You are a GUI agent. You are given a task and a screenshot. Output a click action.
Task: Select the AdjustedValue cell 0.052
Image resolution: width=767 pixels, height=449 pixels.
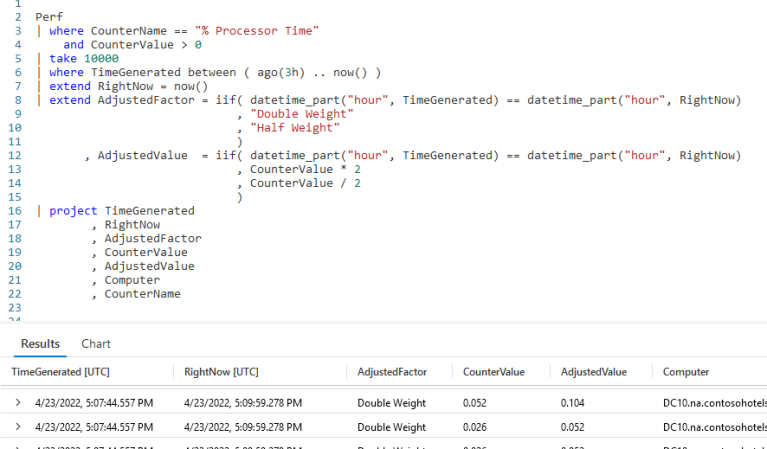click(572, 427)
